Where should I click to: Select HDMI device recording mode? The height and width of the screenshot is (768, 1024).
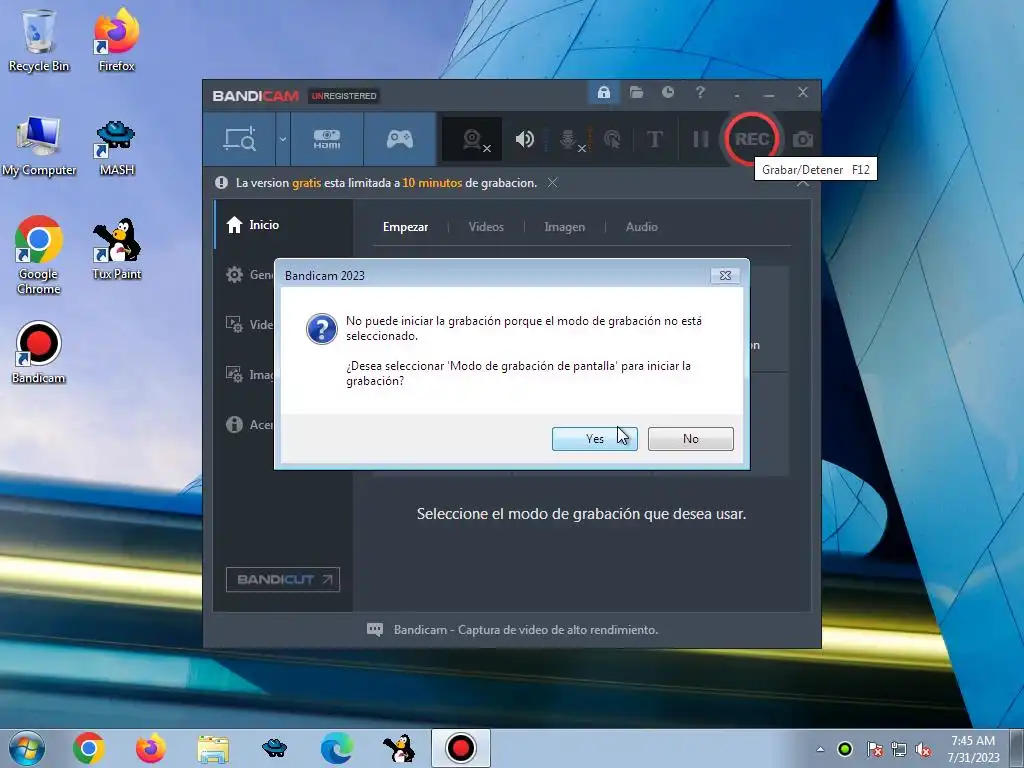point(327,139)
